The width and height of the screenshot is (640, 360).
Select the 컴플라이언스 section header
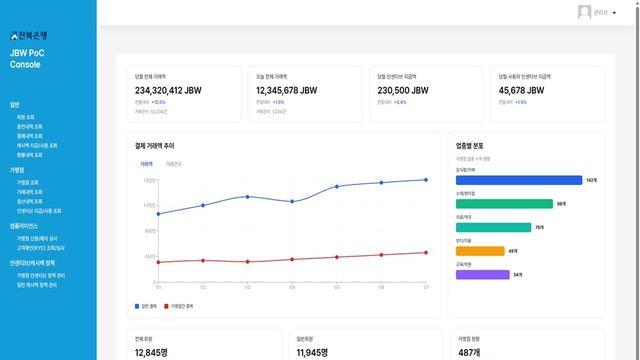(24, 226)
